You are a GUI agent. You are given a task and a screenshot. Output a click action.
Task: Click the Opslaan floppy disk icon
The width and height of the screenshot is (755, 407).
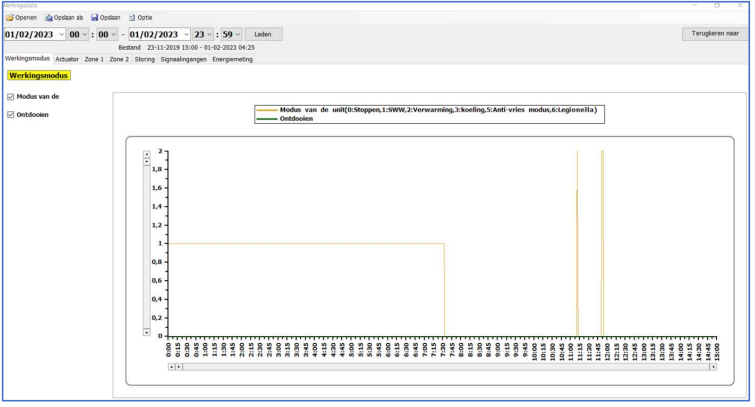point(95,18)
